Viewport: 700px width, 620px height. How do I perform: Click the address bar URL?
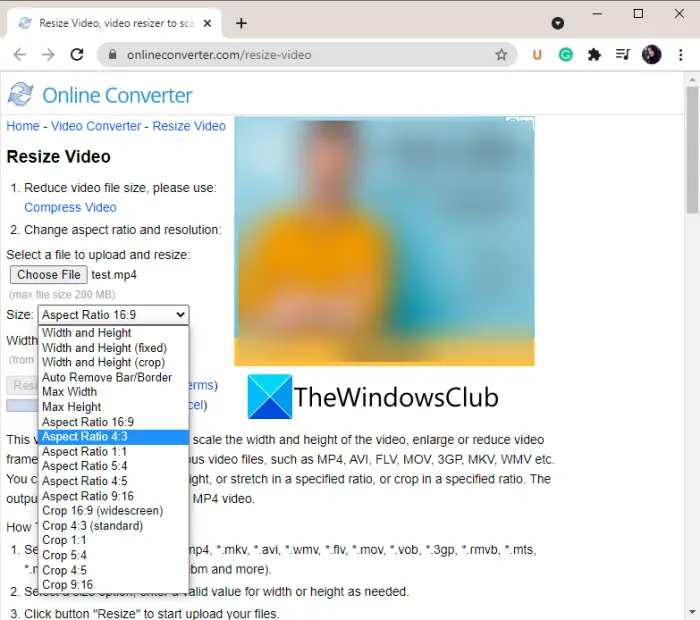click(x=219, y=55)
